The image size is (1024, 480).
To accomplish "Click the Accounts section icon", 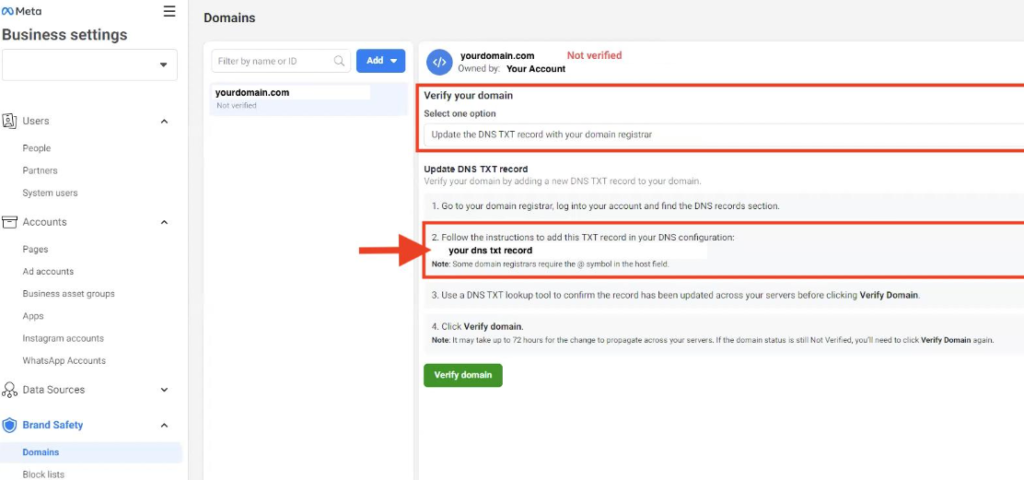I will [9, 222].
